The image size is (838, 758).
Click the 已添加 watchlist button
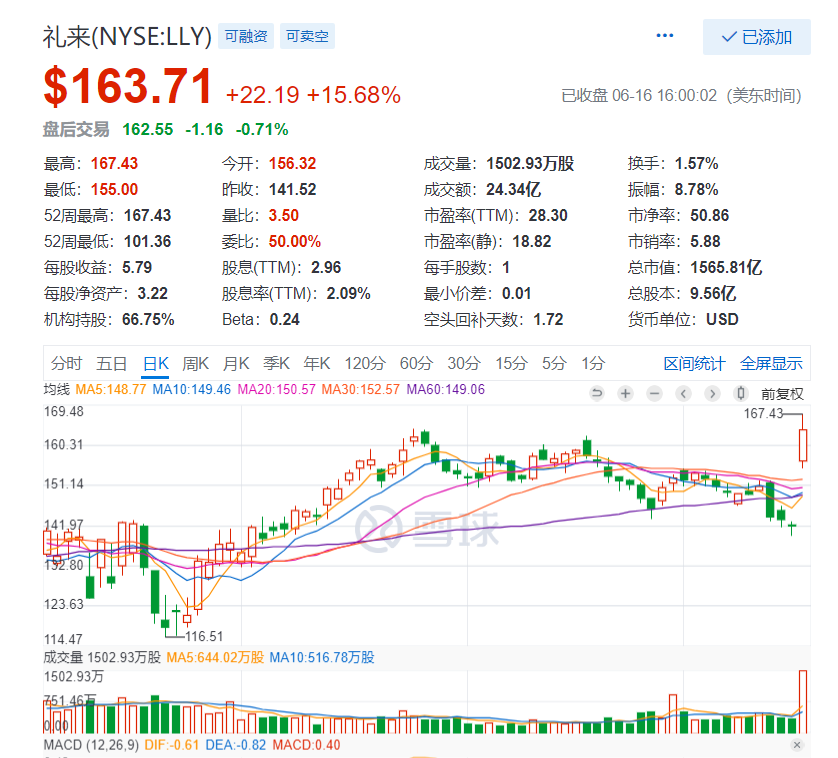[x=756, y=37]
